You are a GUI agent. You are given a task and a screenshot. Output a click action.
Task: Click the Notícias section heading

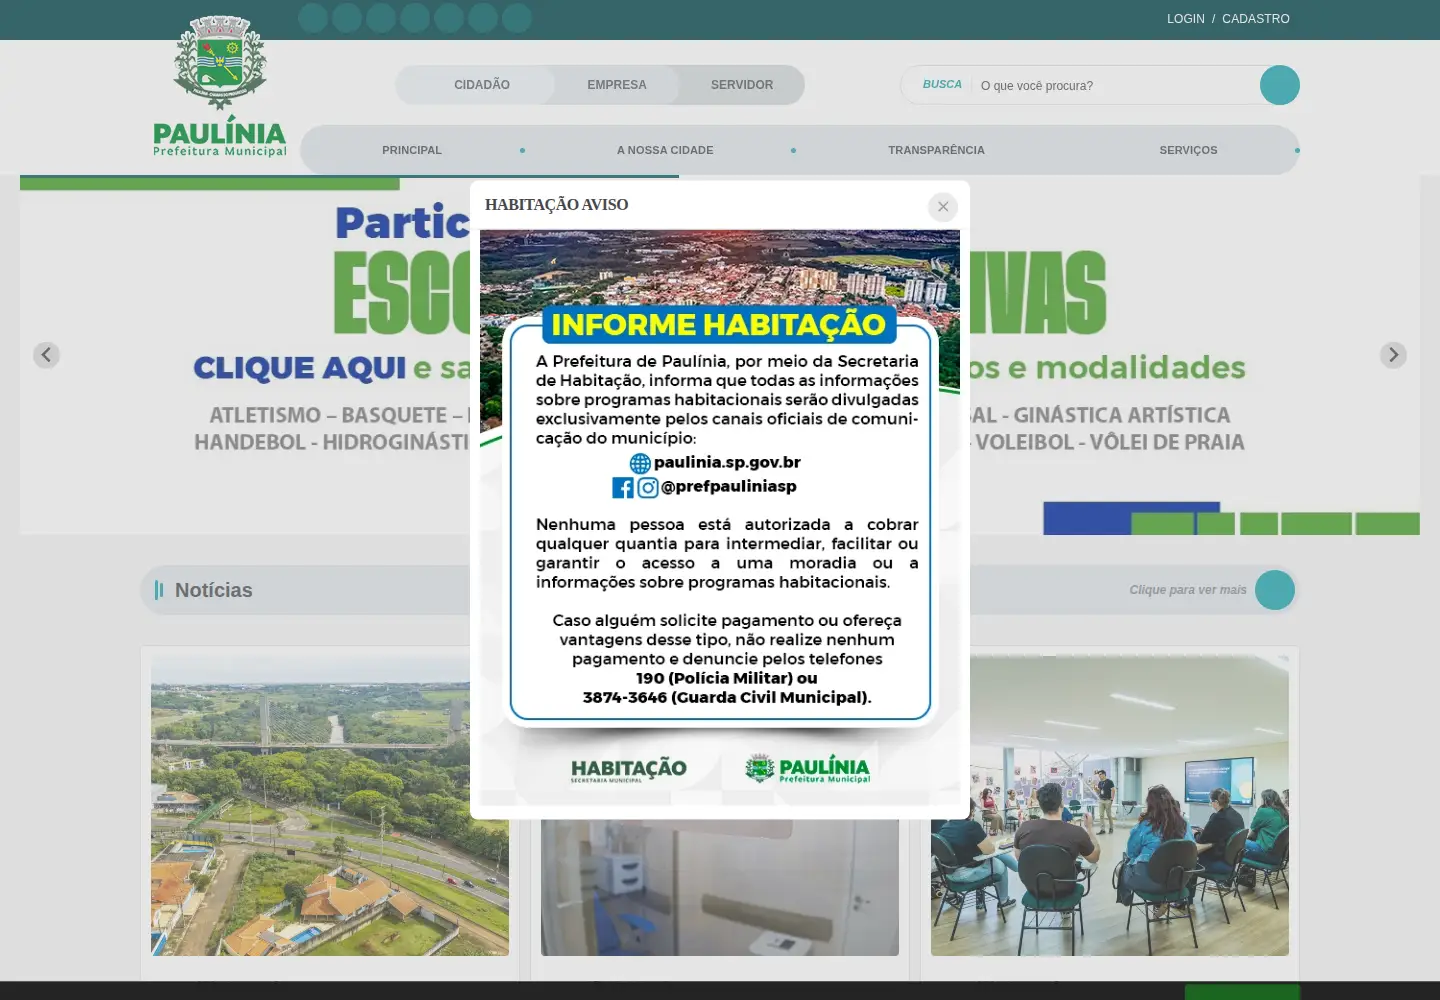tap(214, 590)
